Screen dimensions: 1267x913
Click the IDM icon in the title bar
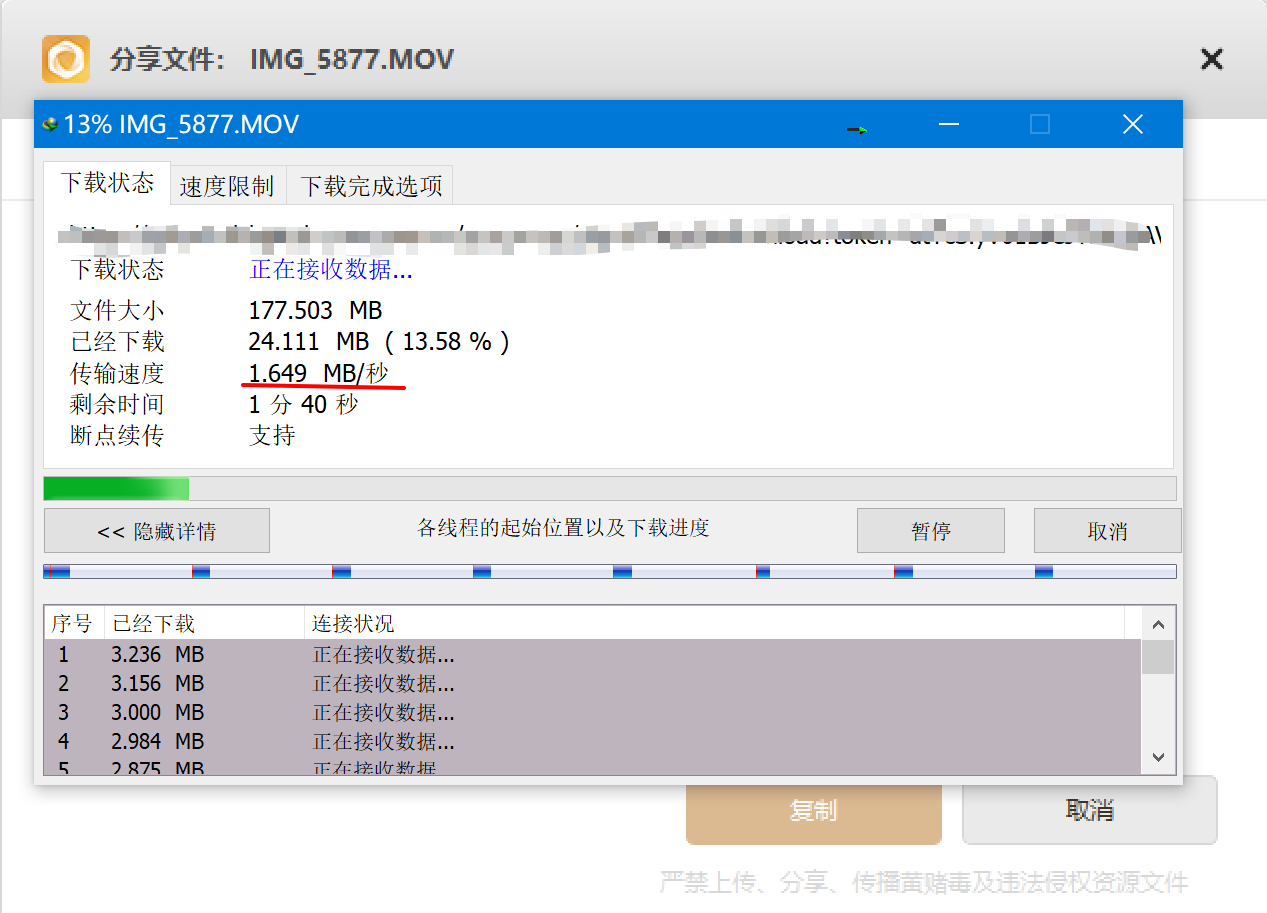tap(50, 125)
